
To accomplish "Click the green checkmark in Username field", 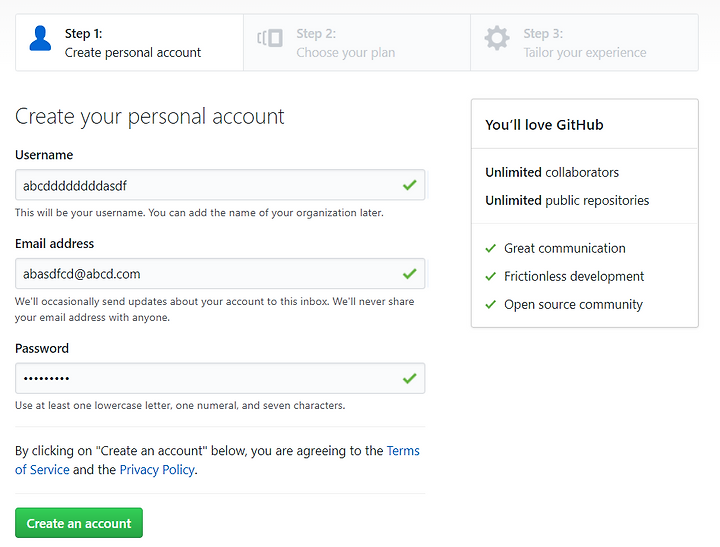I will point(410,185).
